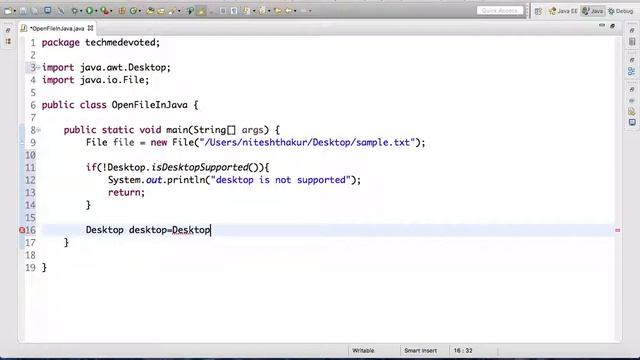The width and height of the screenshot is (640, 360).
Task: Collapse the import block fold marker at line 3
Action: (x=38, y=67)
